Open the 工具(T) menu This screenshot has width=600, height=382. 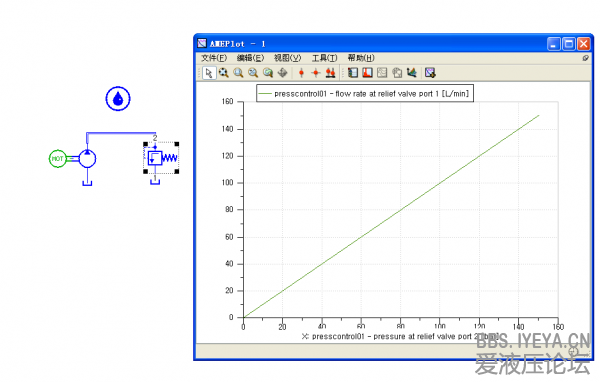pos(324,58)
